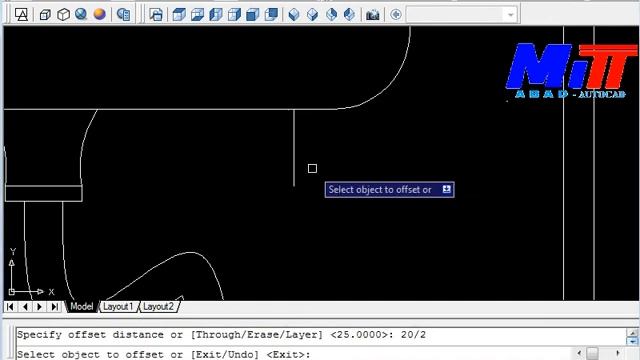
Task: Open the toolbar view dropdown list
Action: tap(510, 15)
